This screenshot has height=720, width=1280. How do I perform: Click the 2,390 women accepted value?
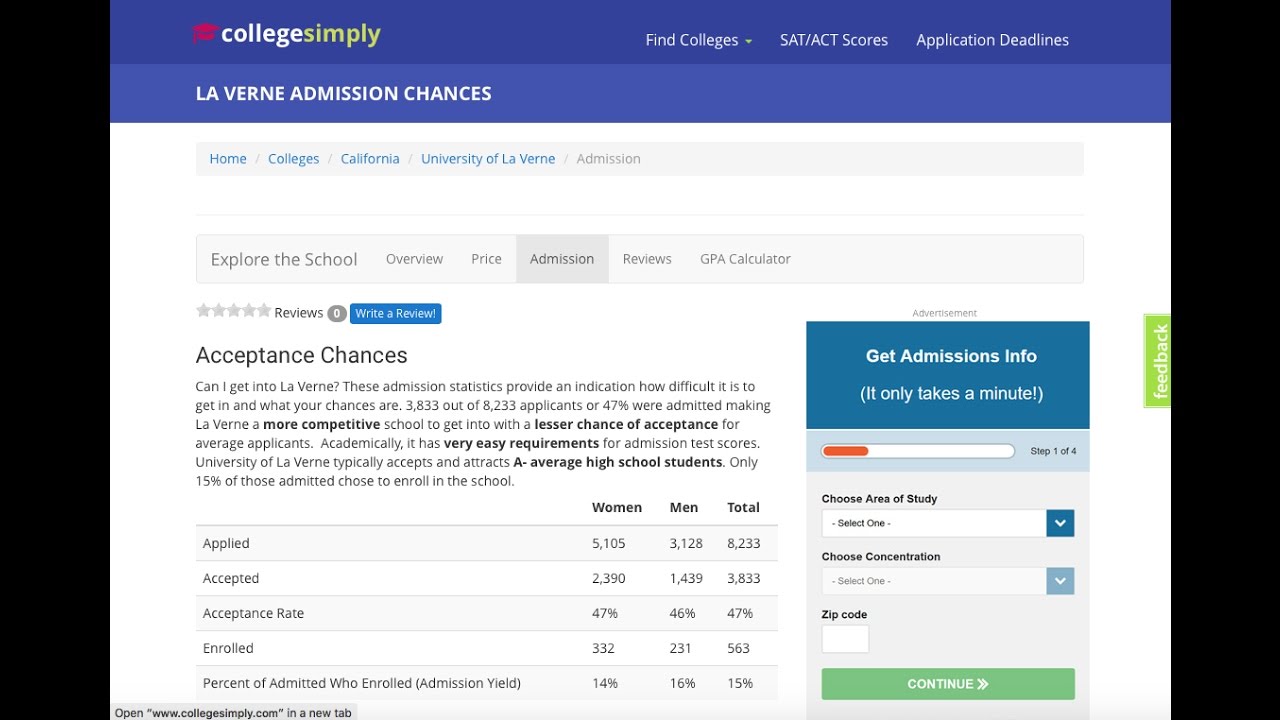609,579
